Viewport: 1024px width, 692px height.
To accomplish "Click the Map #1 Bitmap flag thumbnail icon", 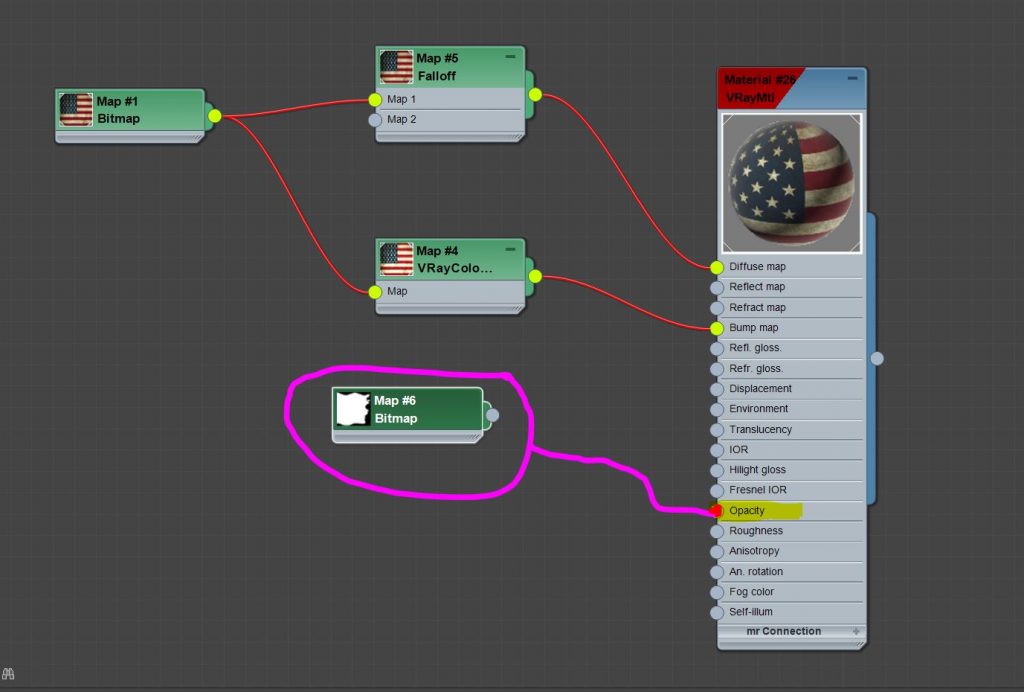I will (75, 108).
